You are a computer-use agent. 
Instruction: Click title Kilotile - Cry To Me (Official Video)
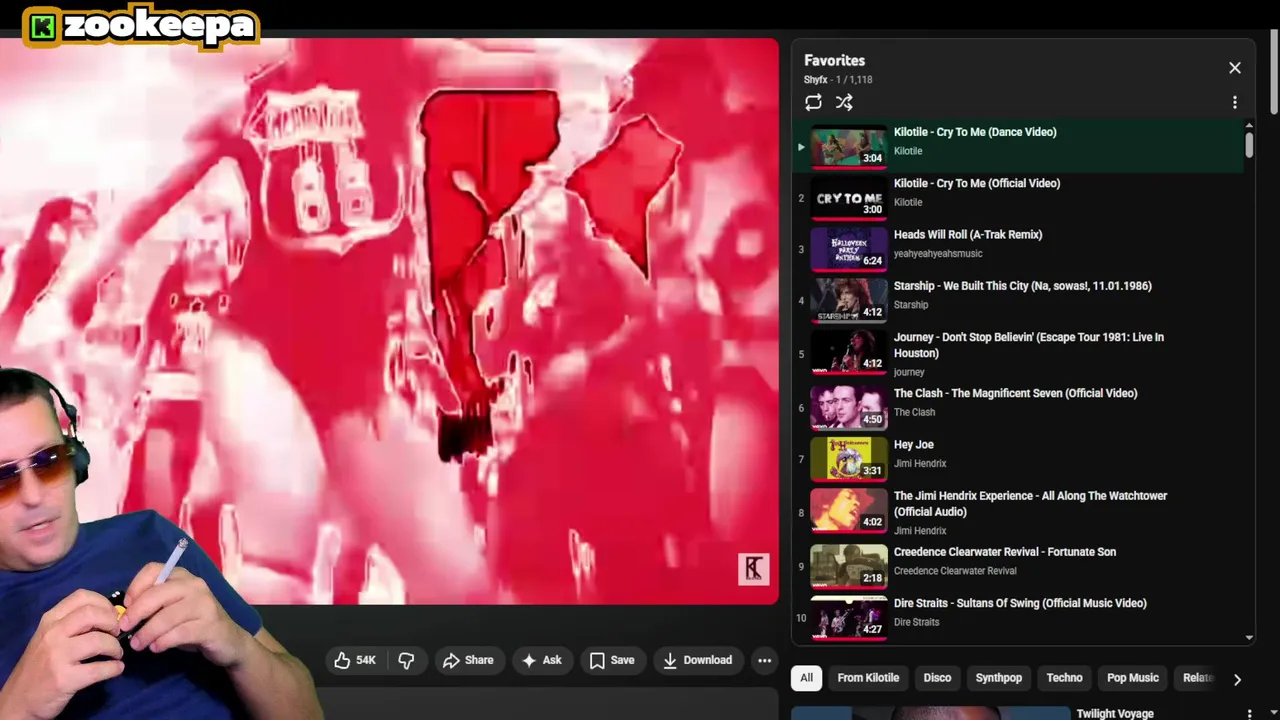coord(976,183)
